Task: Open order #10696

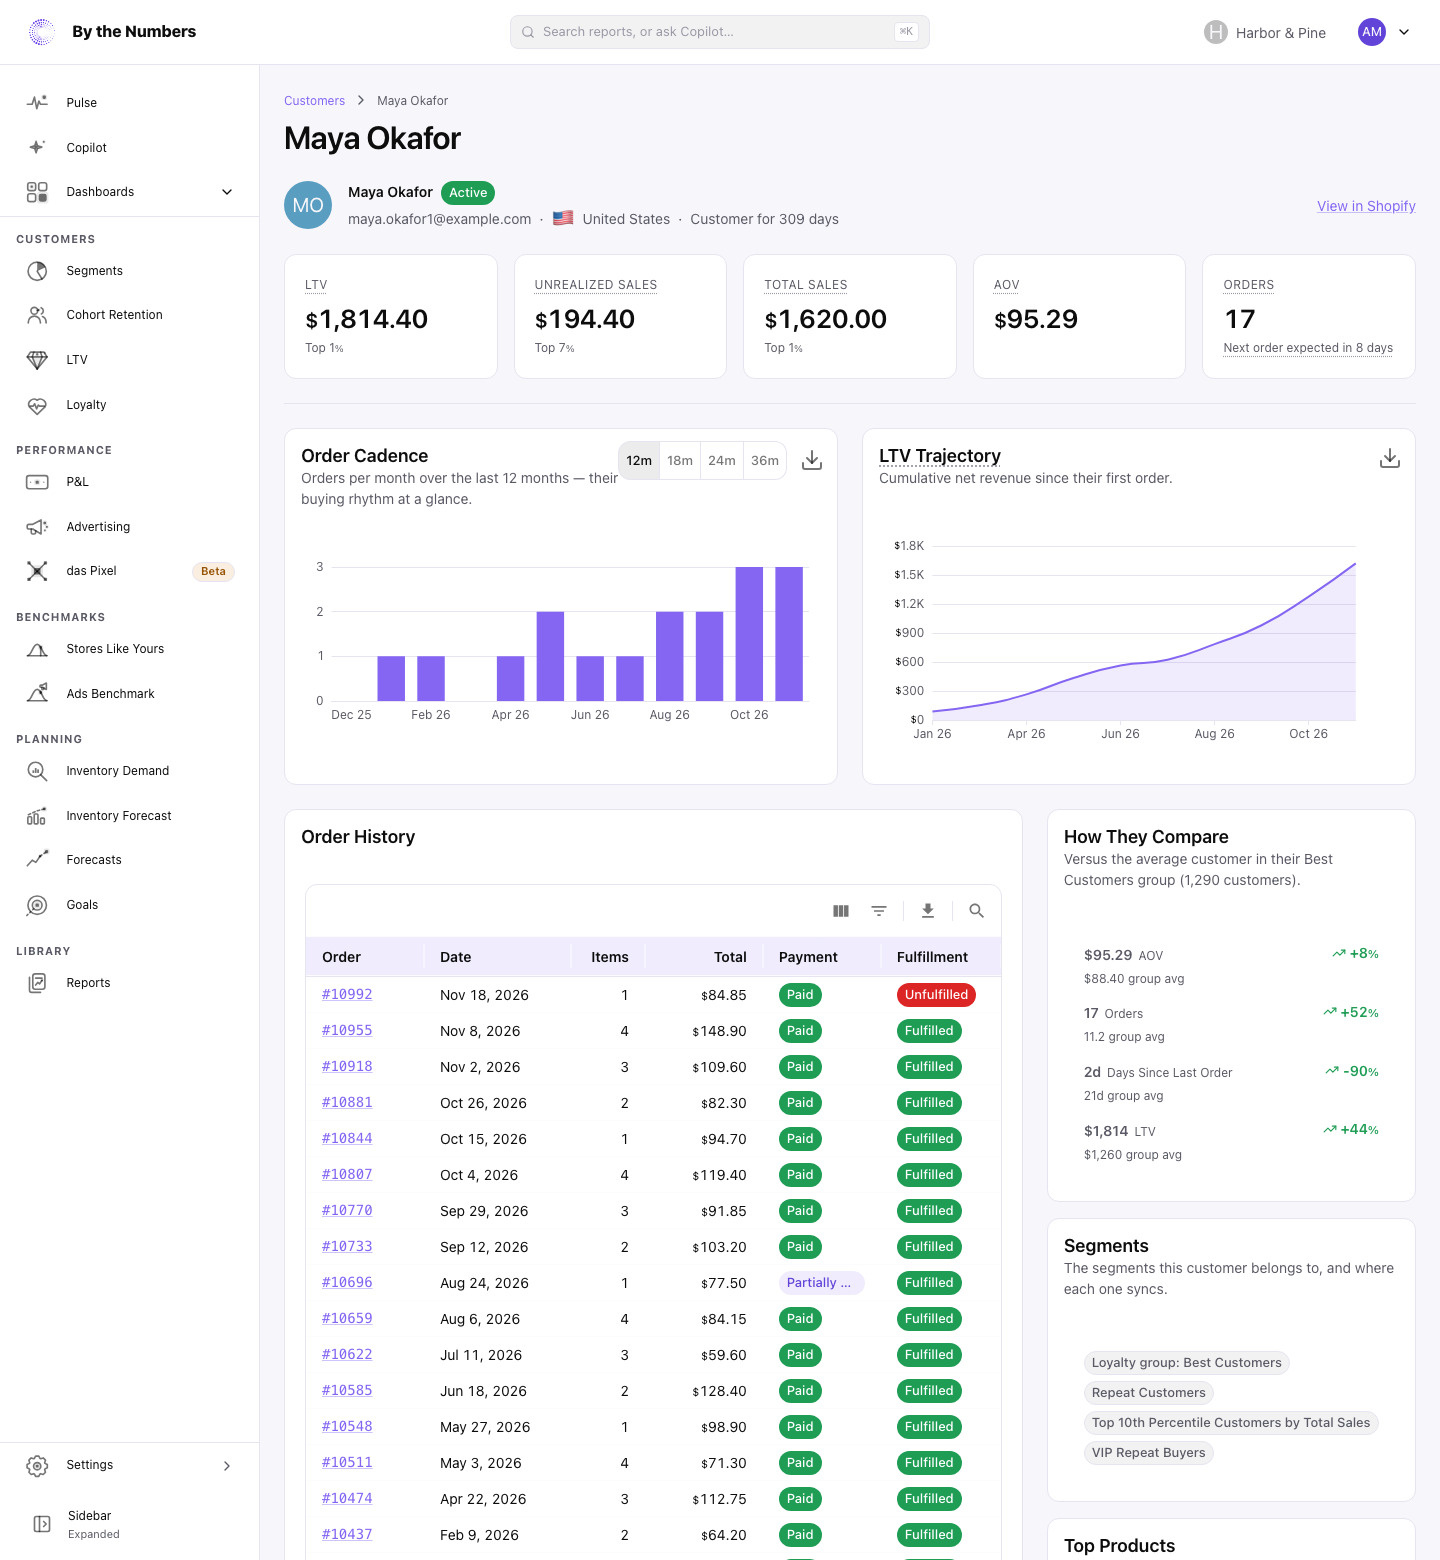Action: pos(347,1283)
